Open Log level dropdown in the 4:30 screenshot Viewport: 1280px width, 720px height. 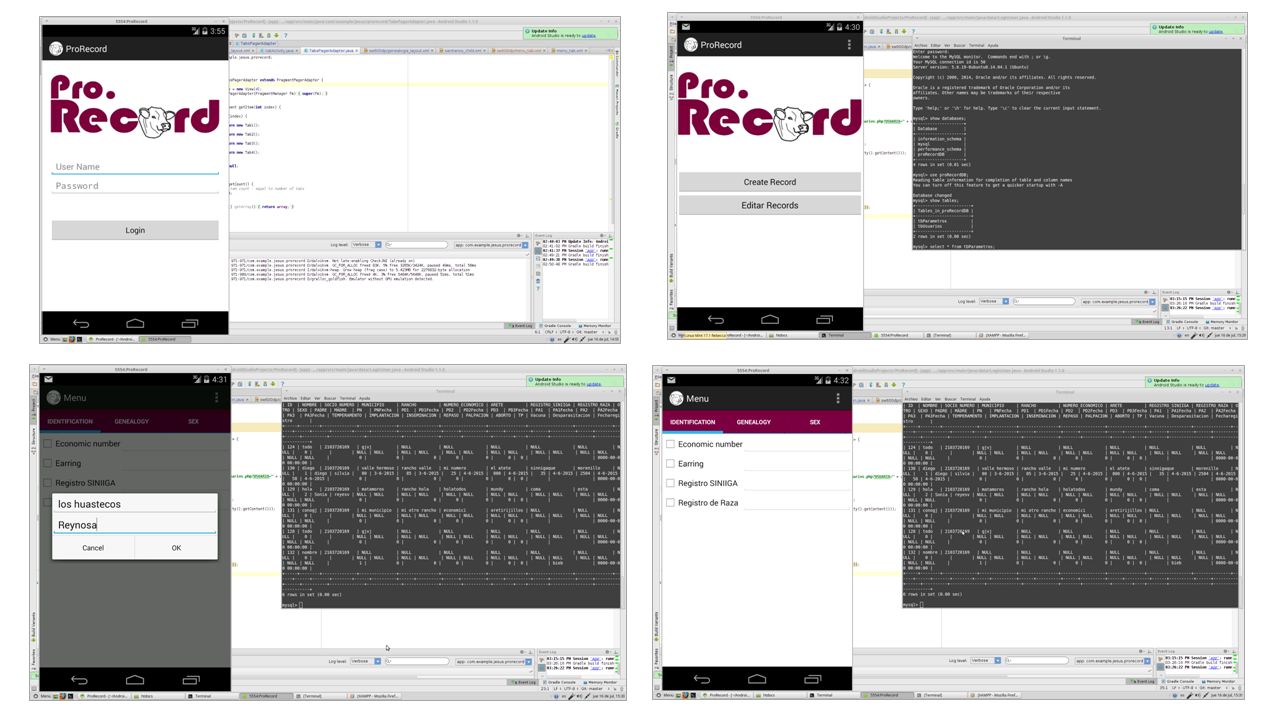[x=995, y=300]
